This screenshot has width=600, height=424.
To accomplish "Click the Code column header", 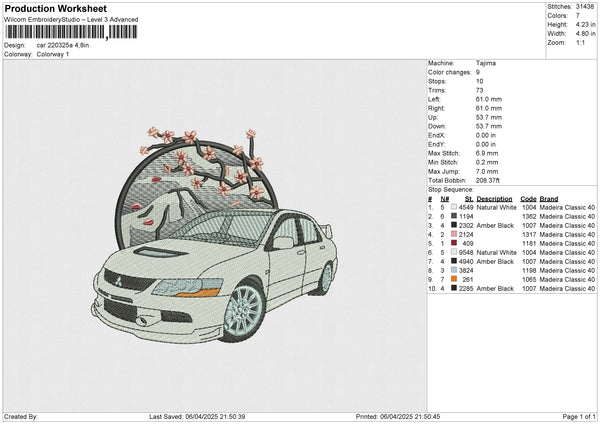I will [528, 199].
